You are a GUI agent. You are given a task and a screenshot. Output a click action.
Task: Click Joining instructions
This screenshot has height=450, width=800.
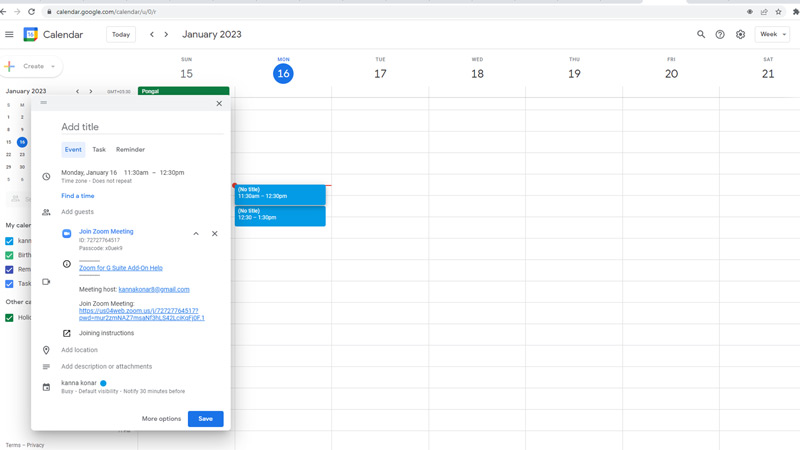click(x=106, y=333)
